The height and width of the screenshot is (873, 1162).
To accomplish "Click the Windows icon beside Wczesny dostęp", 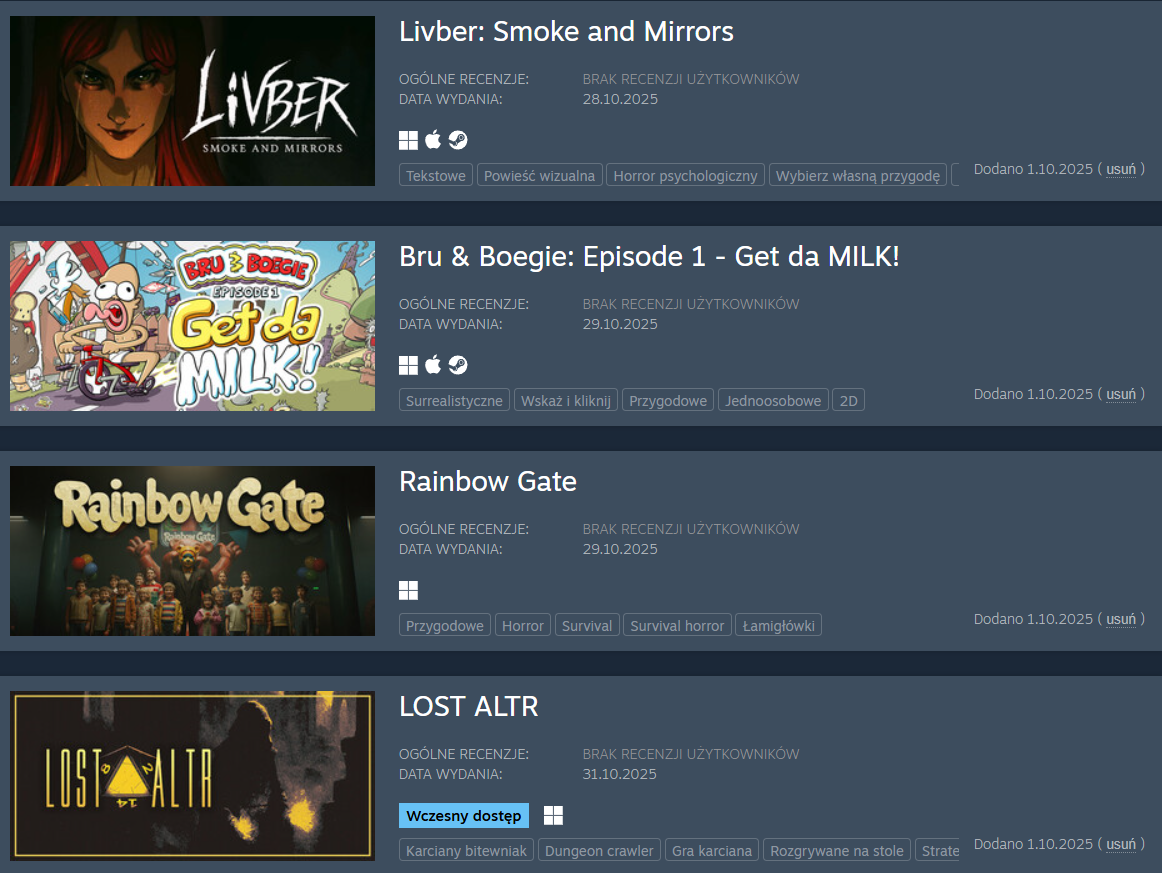I will point(554,816).
